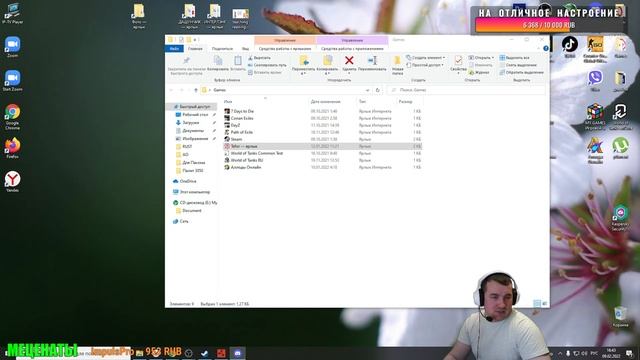Click Deselect all (Снять выделение) in the ribbon
Screen dimensions: 640x360
(x=518, y=65)
